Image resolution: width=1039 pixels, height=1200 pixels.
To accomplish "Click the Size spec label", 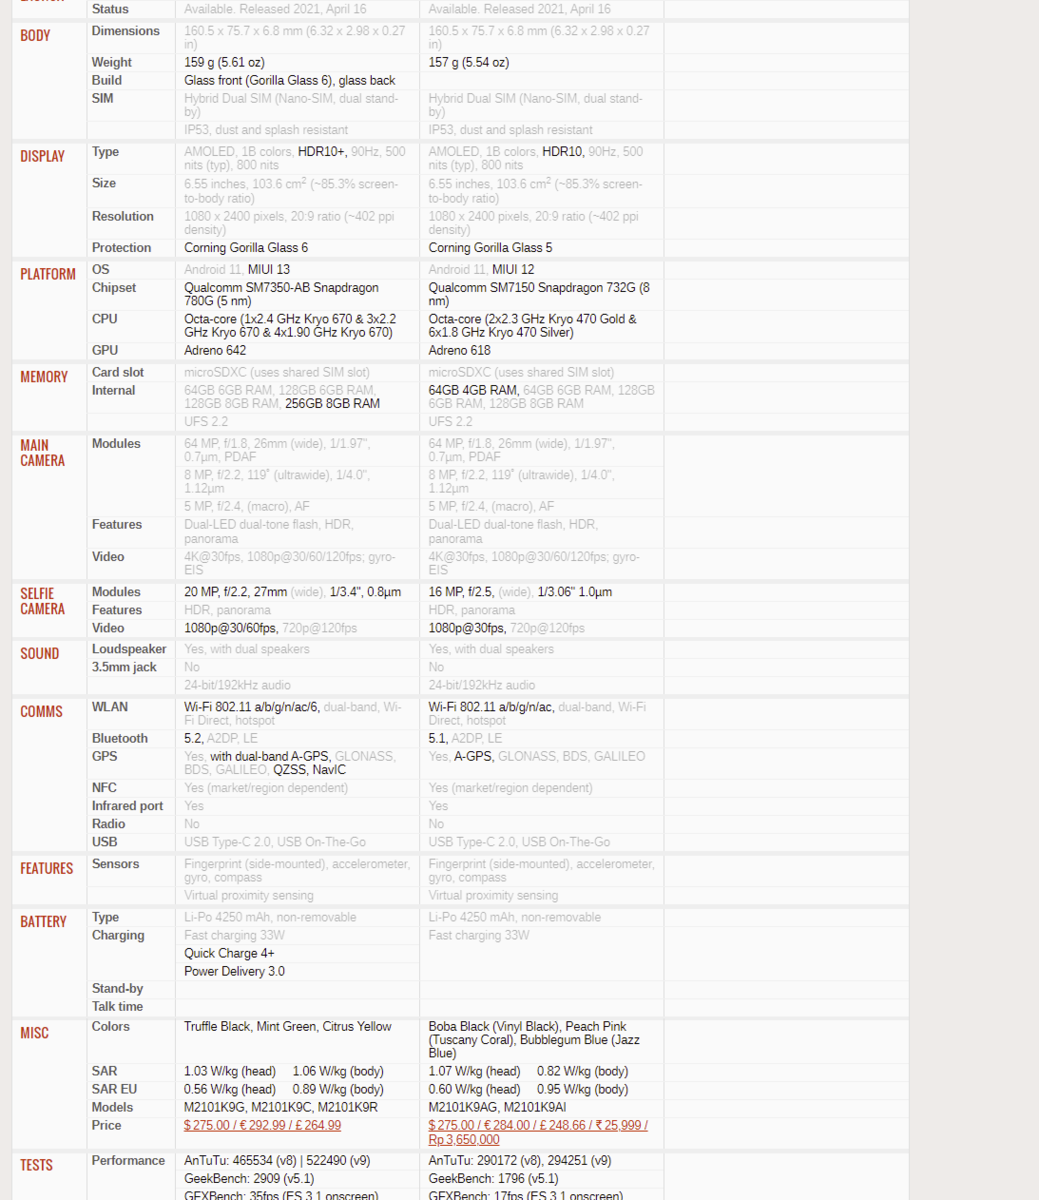I will coord(104,183).
